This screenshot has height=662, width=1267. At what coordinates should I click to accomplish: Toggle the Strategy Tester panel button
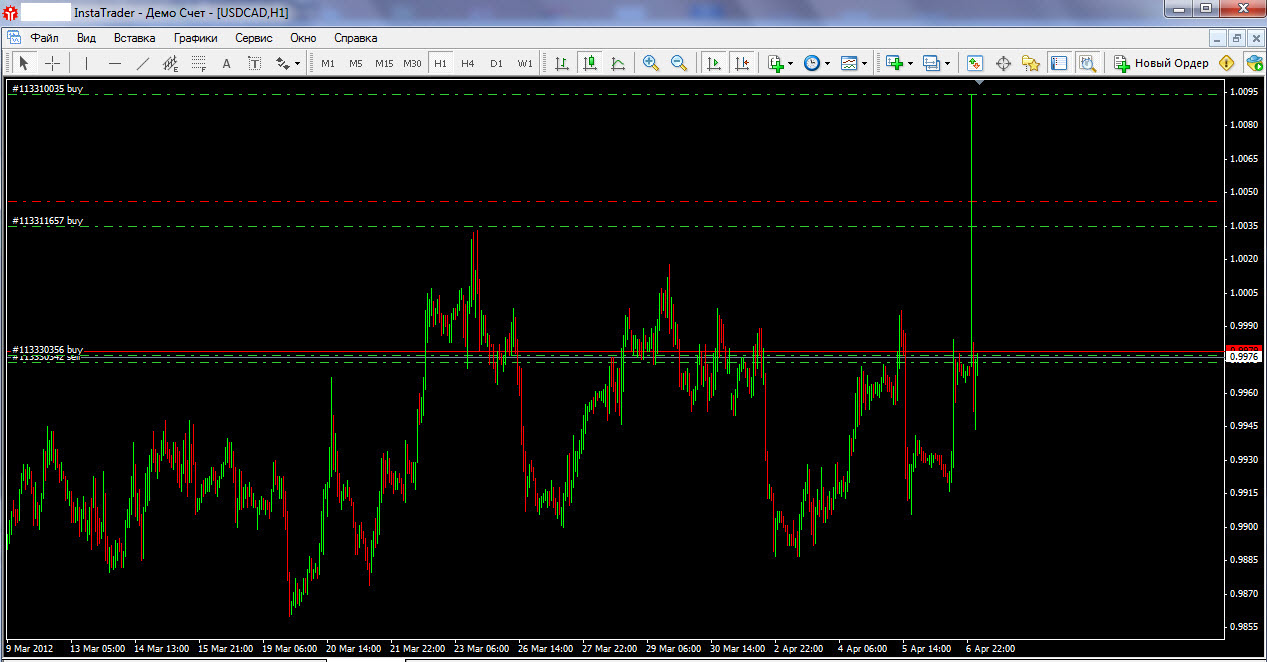click(1087, 63)
